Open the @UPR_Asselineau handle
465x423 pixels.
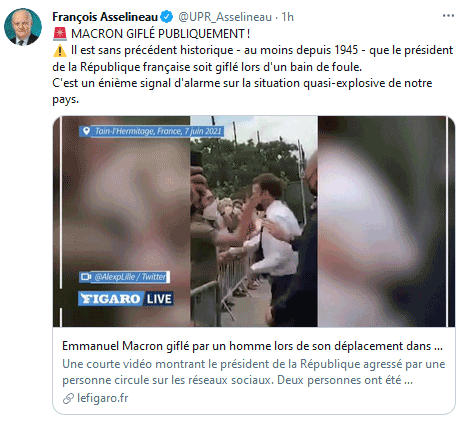coord(225,17)
